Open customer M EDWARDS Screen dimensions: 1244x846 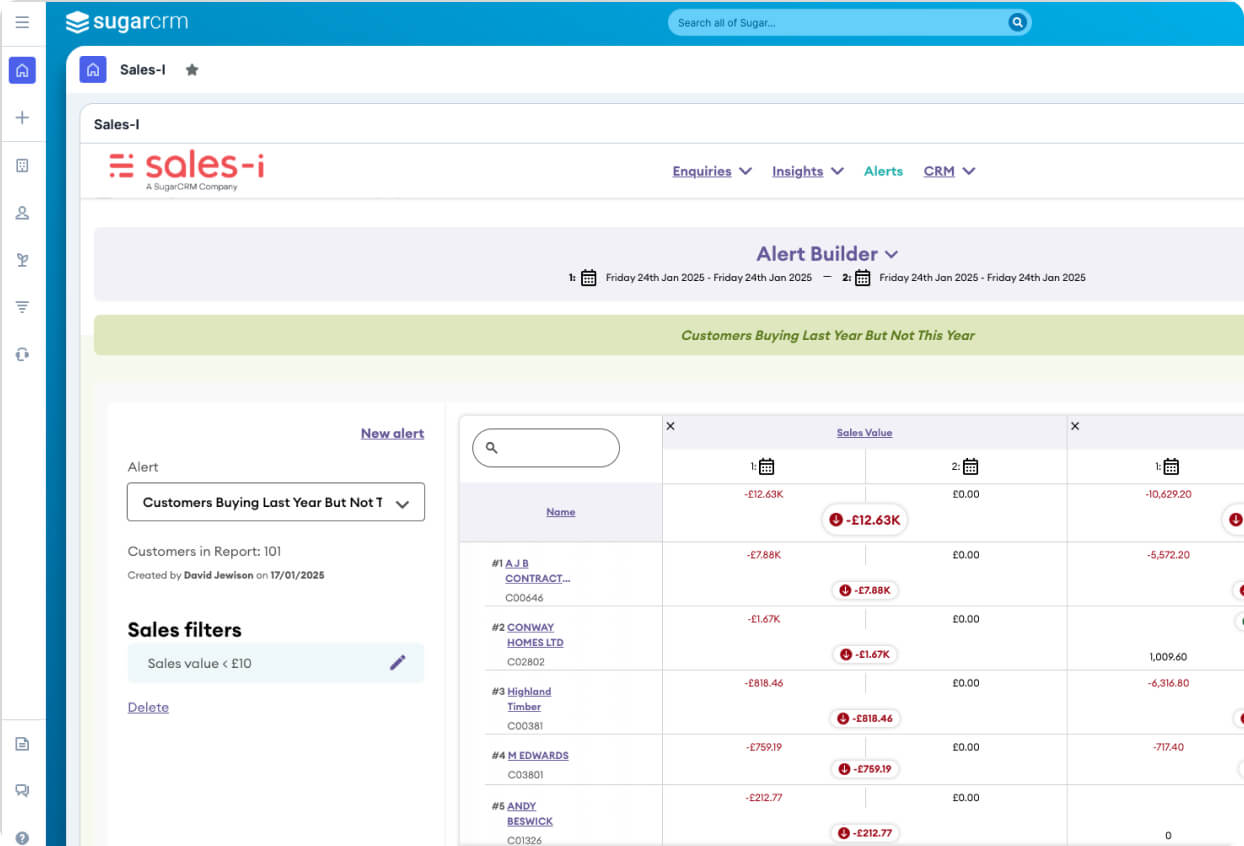coord(538,756)
